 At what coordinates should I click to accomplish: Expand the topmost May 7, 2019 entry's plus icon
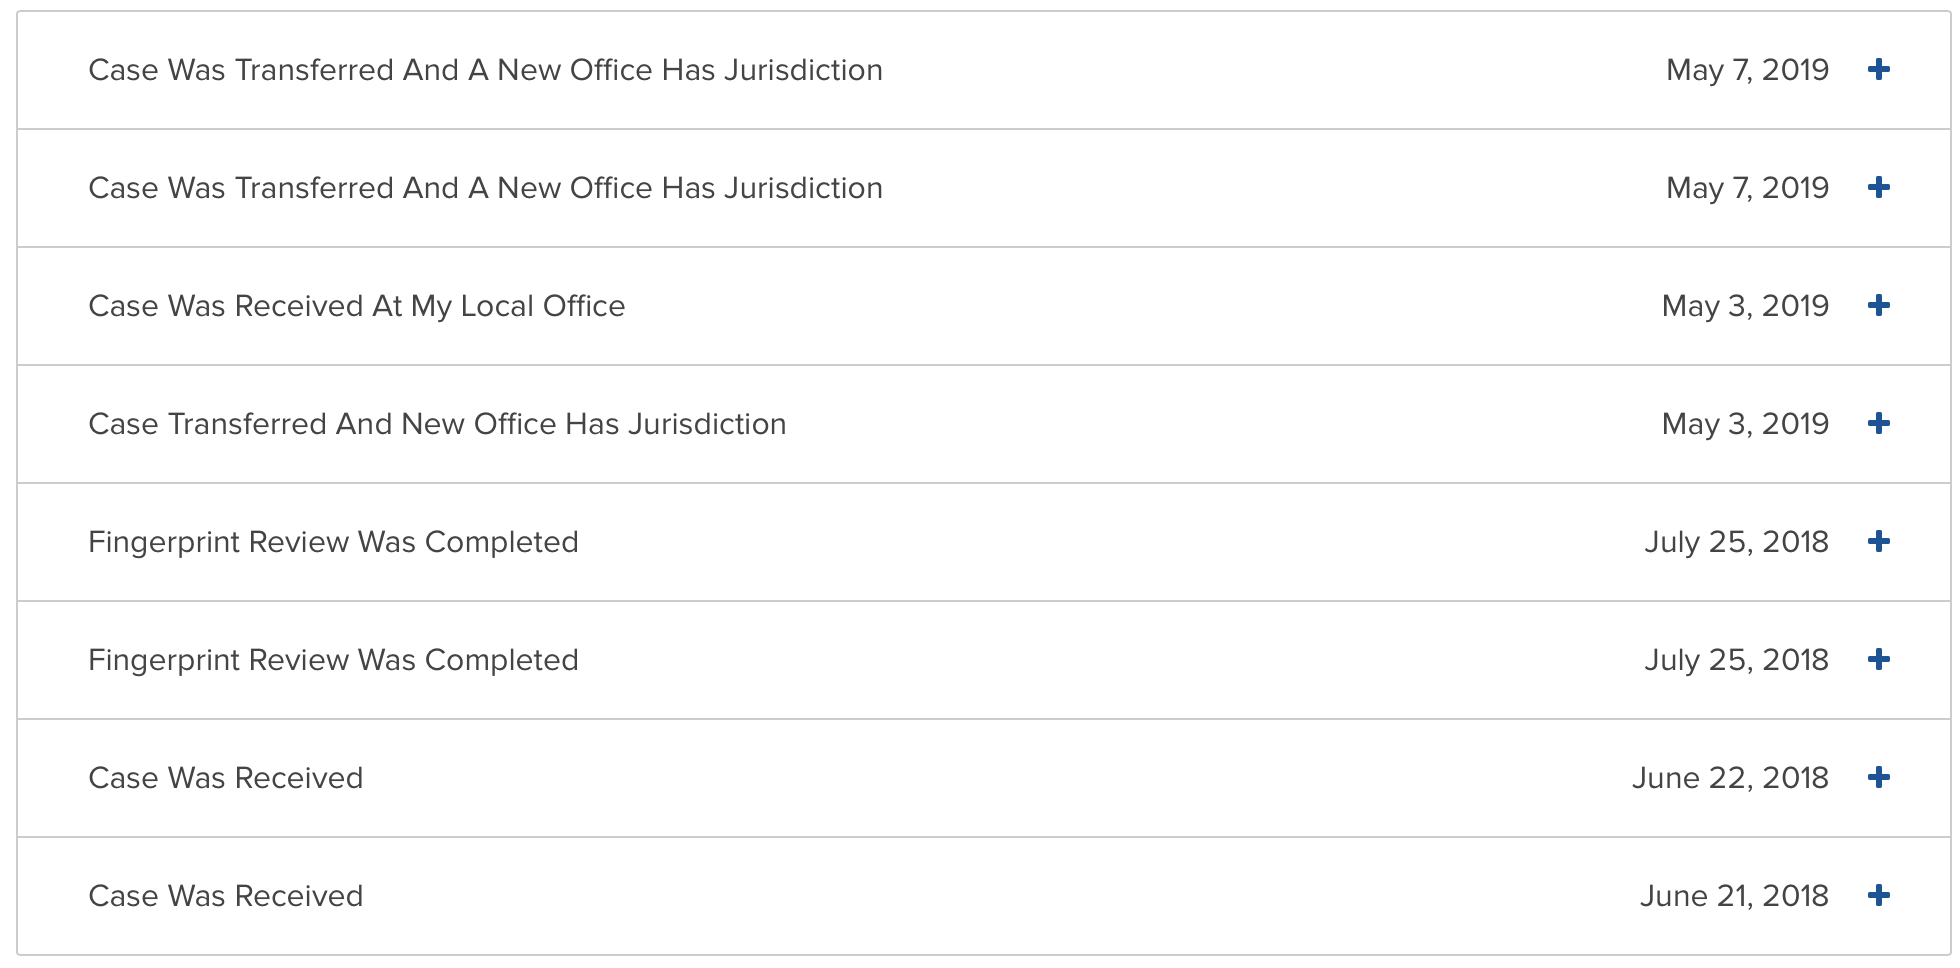pos(1879,69)
